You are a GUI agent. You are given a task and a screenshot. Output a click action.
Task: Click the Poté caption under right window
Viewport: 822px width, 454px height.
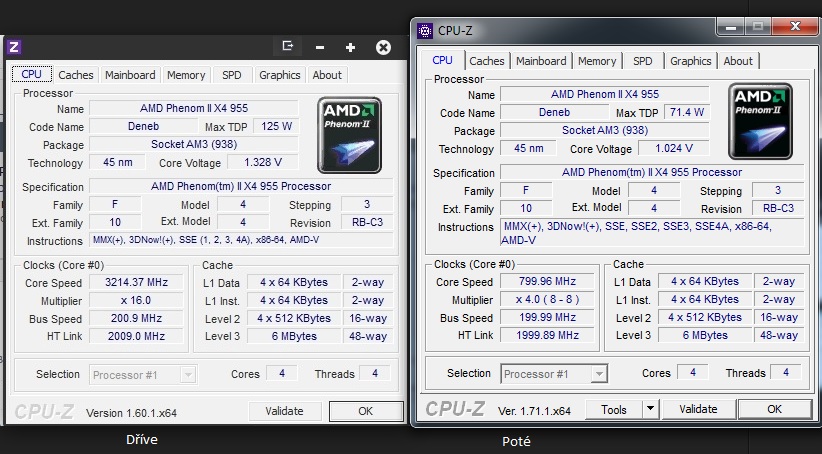[x=516, y=441]
